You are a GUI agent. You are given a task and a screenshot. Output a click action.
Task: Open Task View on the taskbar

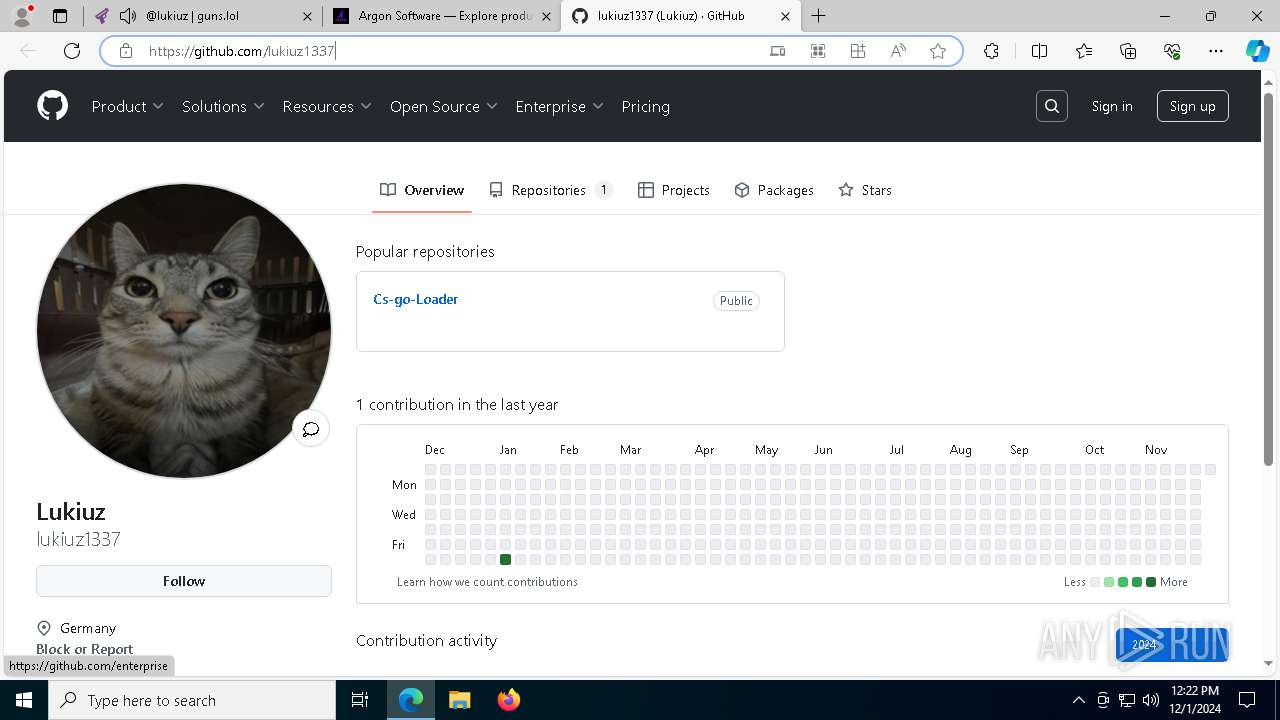(x=360, y=700)
